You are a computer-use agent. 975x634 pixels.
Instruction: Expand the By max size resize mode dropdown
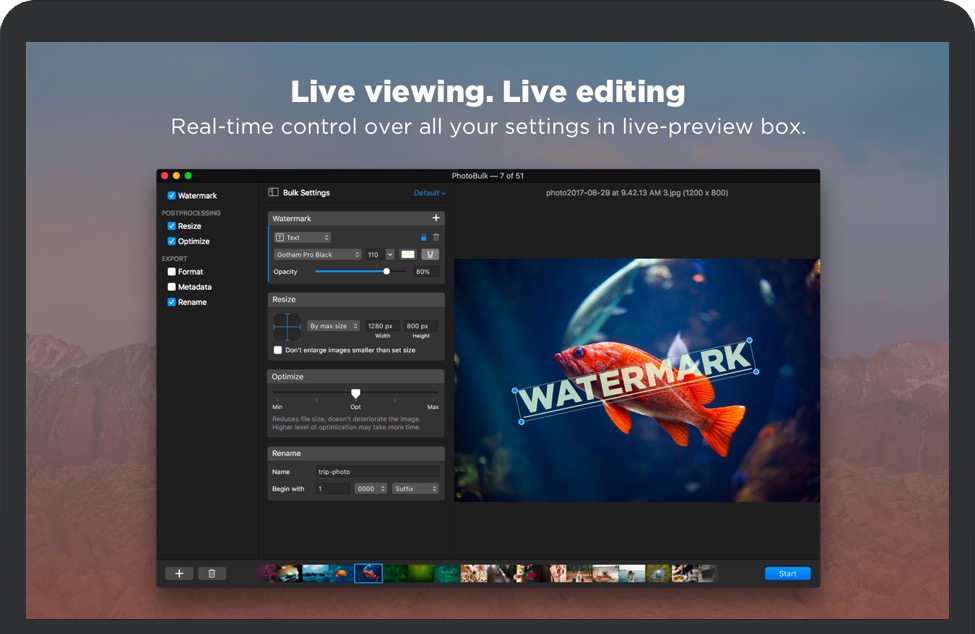point(333,326)
